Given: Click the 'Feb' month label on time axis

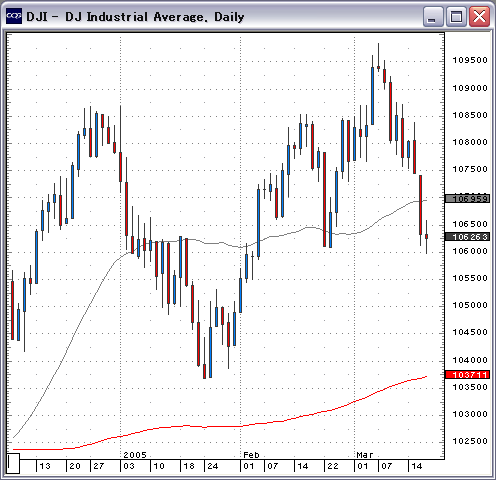Looking at the screenshot, I should pos(251,455).
